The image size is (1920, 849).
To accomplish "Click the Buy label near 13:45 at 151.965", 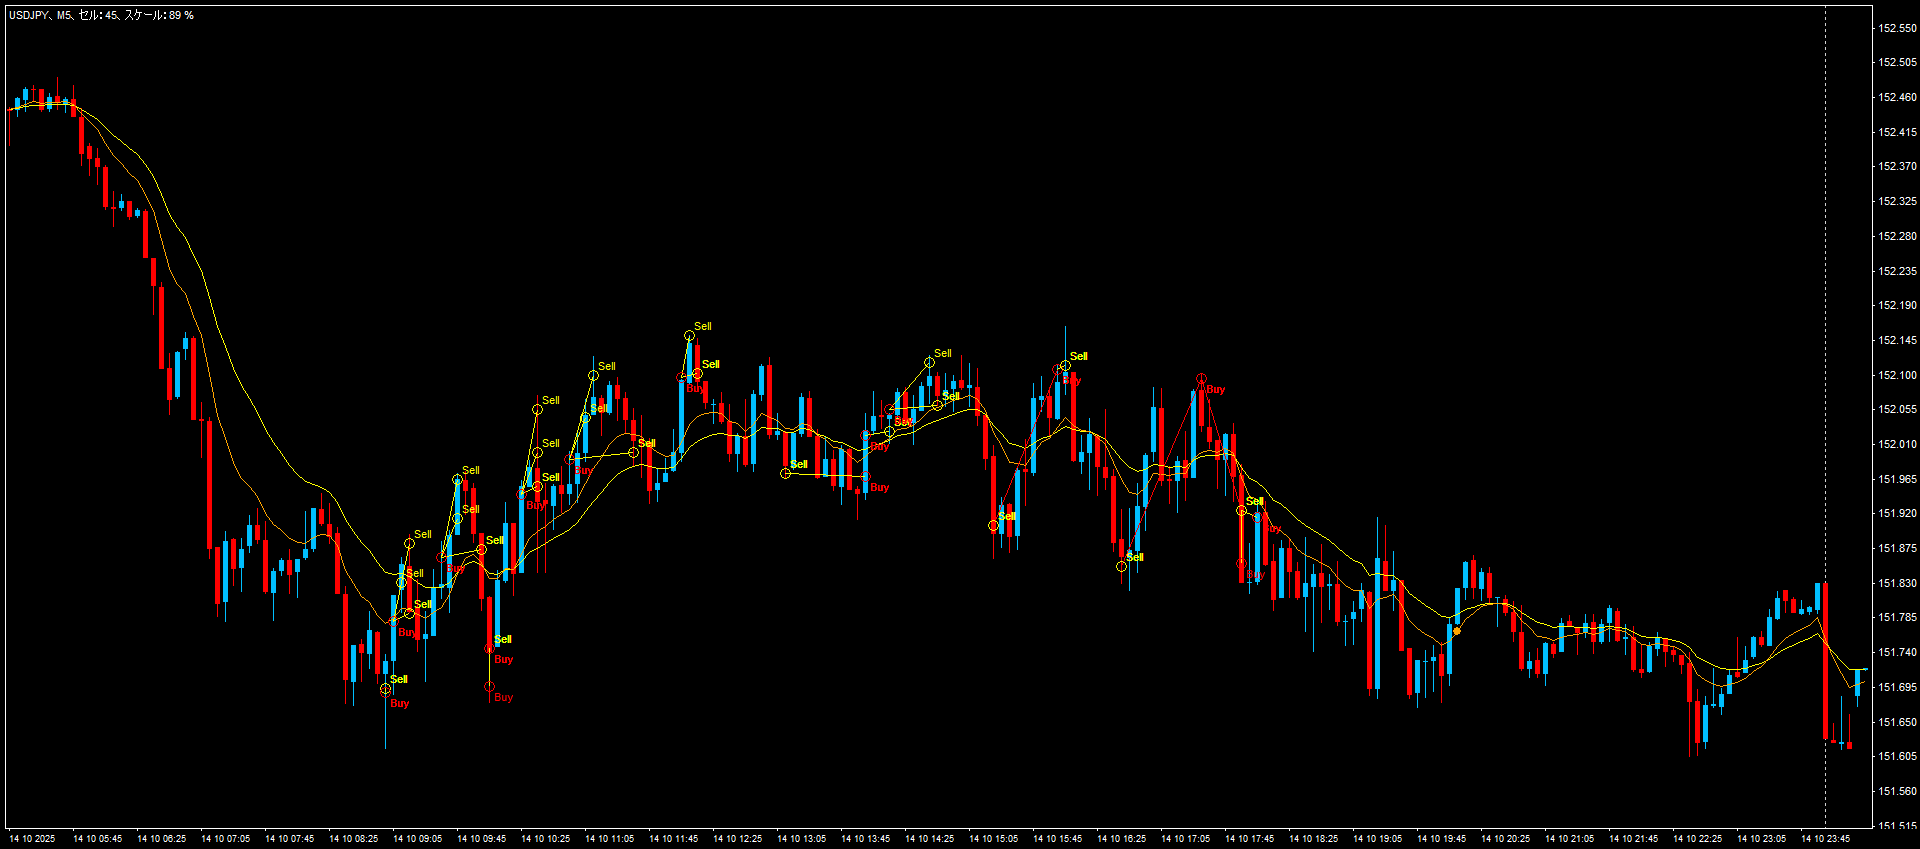I will 879,487.
